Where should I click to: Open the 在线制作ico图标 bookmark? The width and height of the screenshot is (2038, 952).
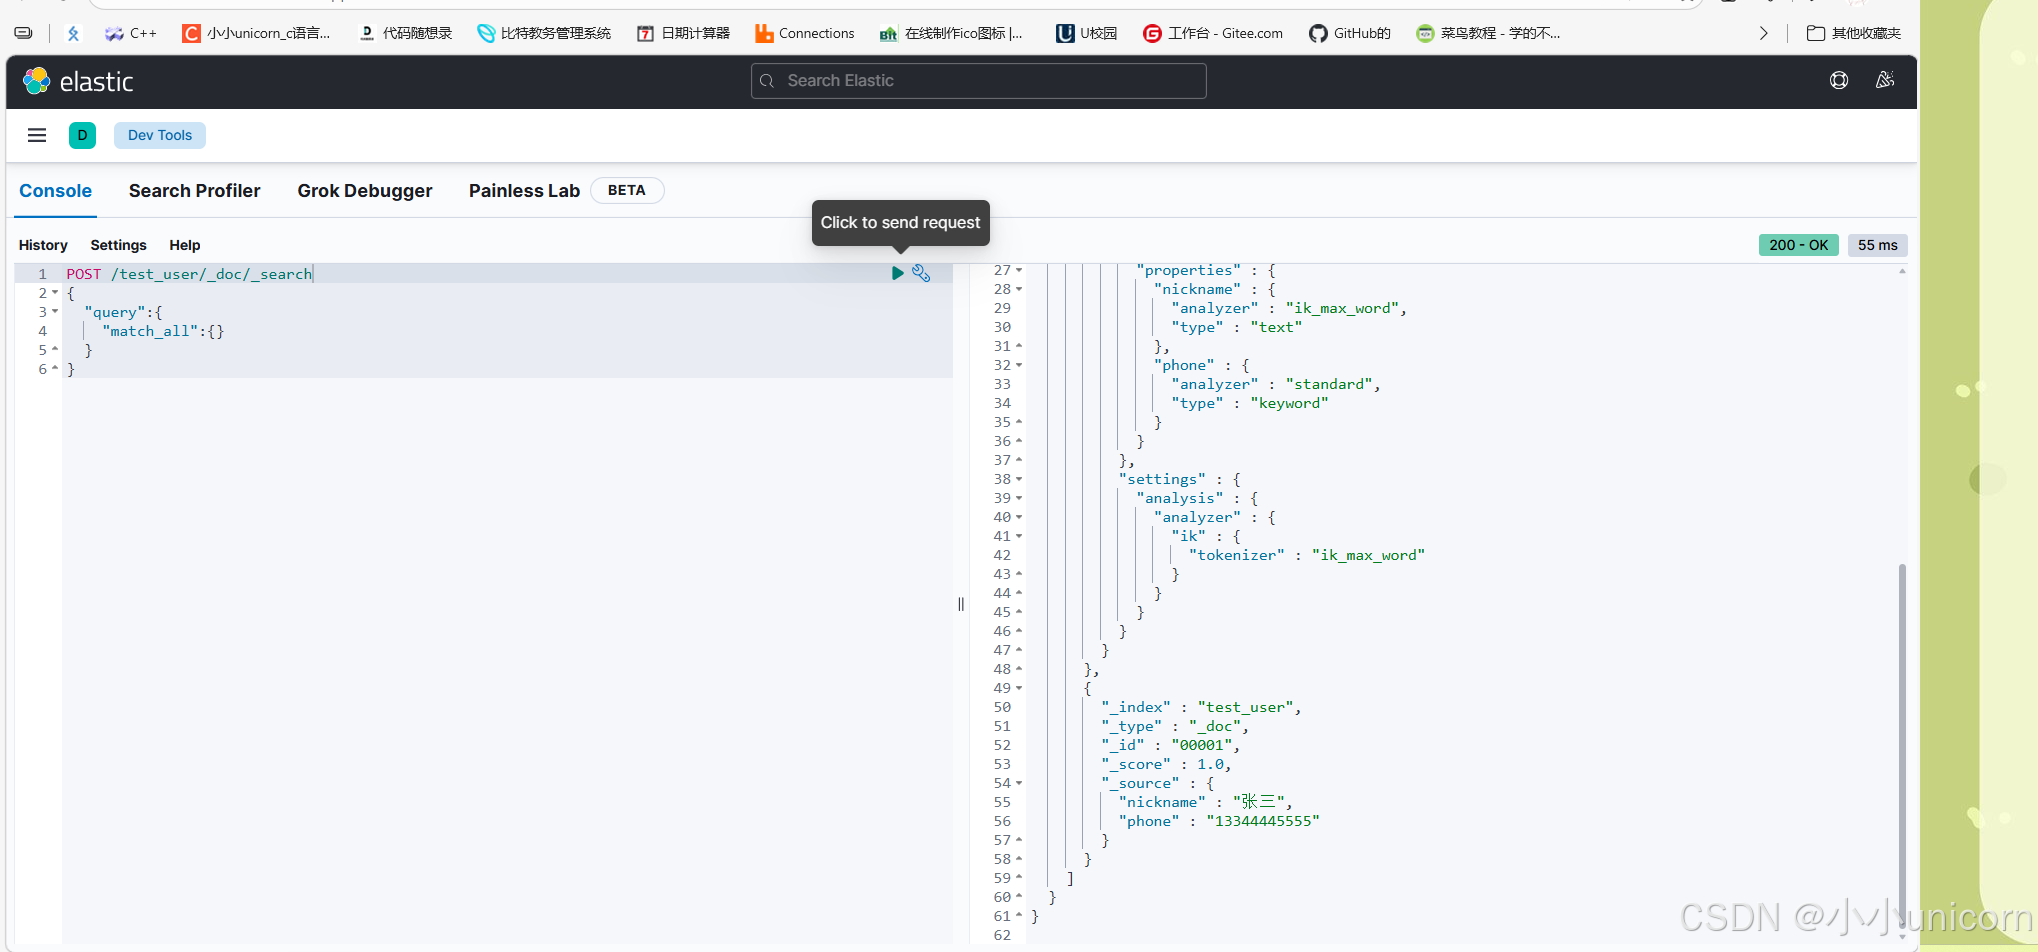[x=951, y=33]
